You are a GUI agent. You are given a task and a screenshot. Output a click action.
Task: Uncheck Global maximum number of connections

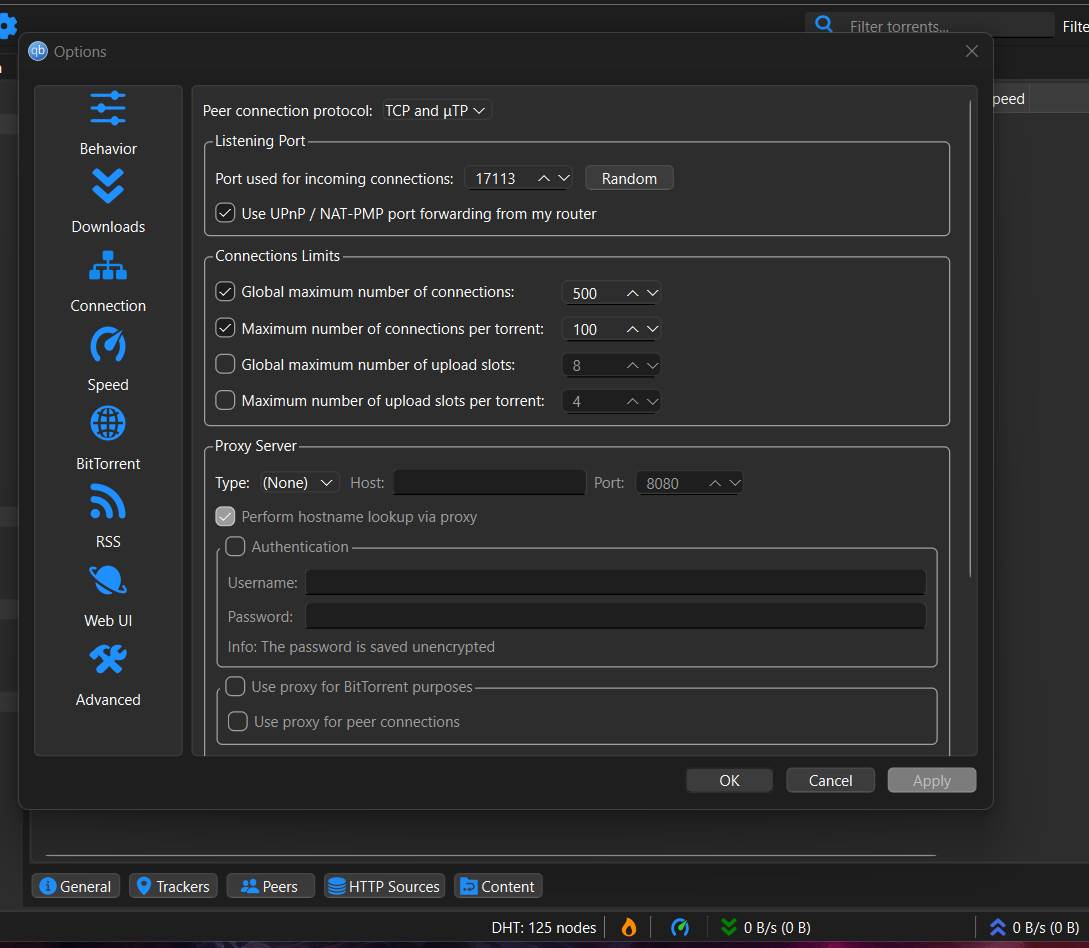click(x=225, y=292)
